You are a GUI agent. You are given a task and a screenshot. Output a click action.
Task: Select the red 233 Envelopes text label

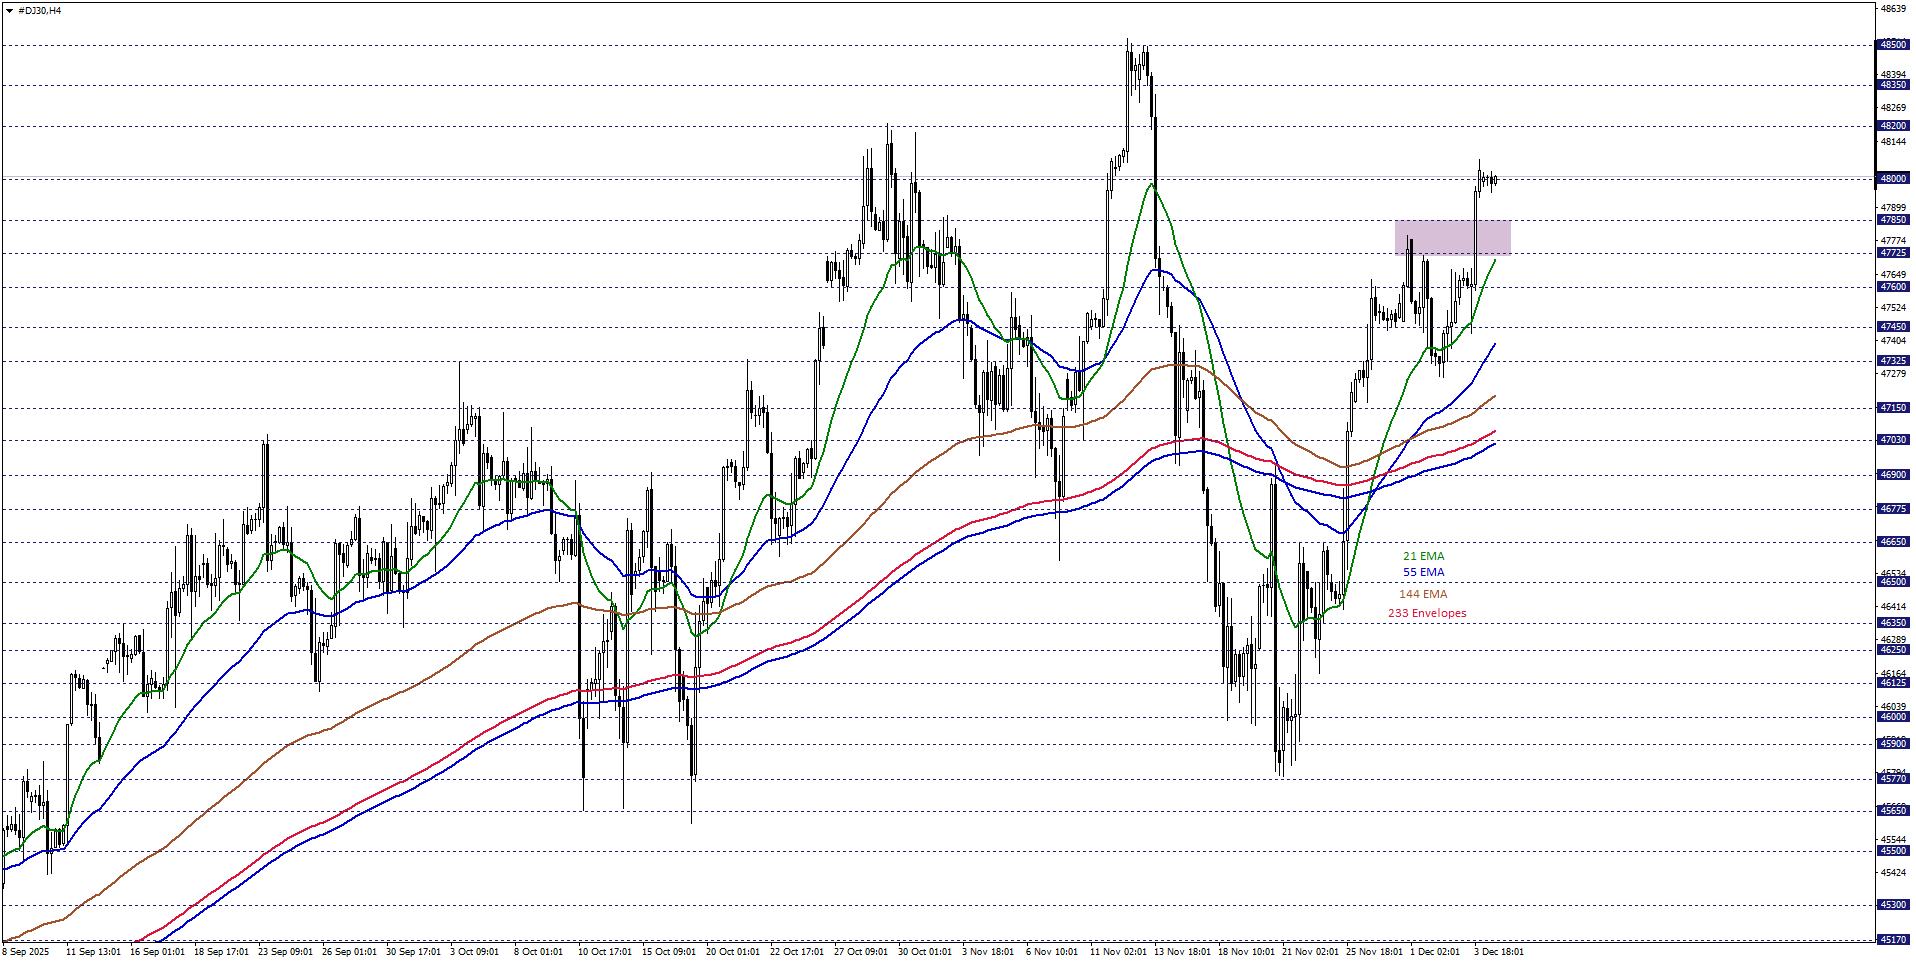[1426, 613]
